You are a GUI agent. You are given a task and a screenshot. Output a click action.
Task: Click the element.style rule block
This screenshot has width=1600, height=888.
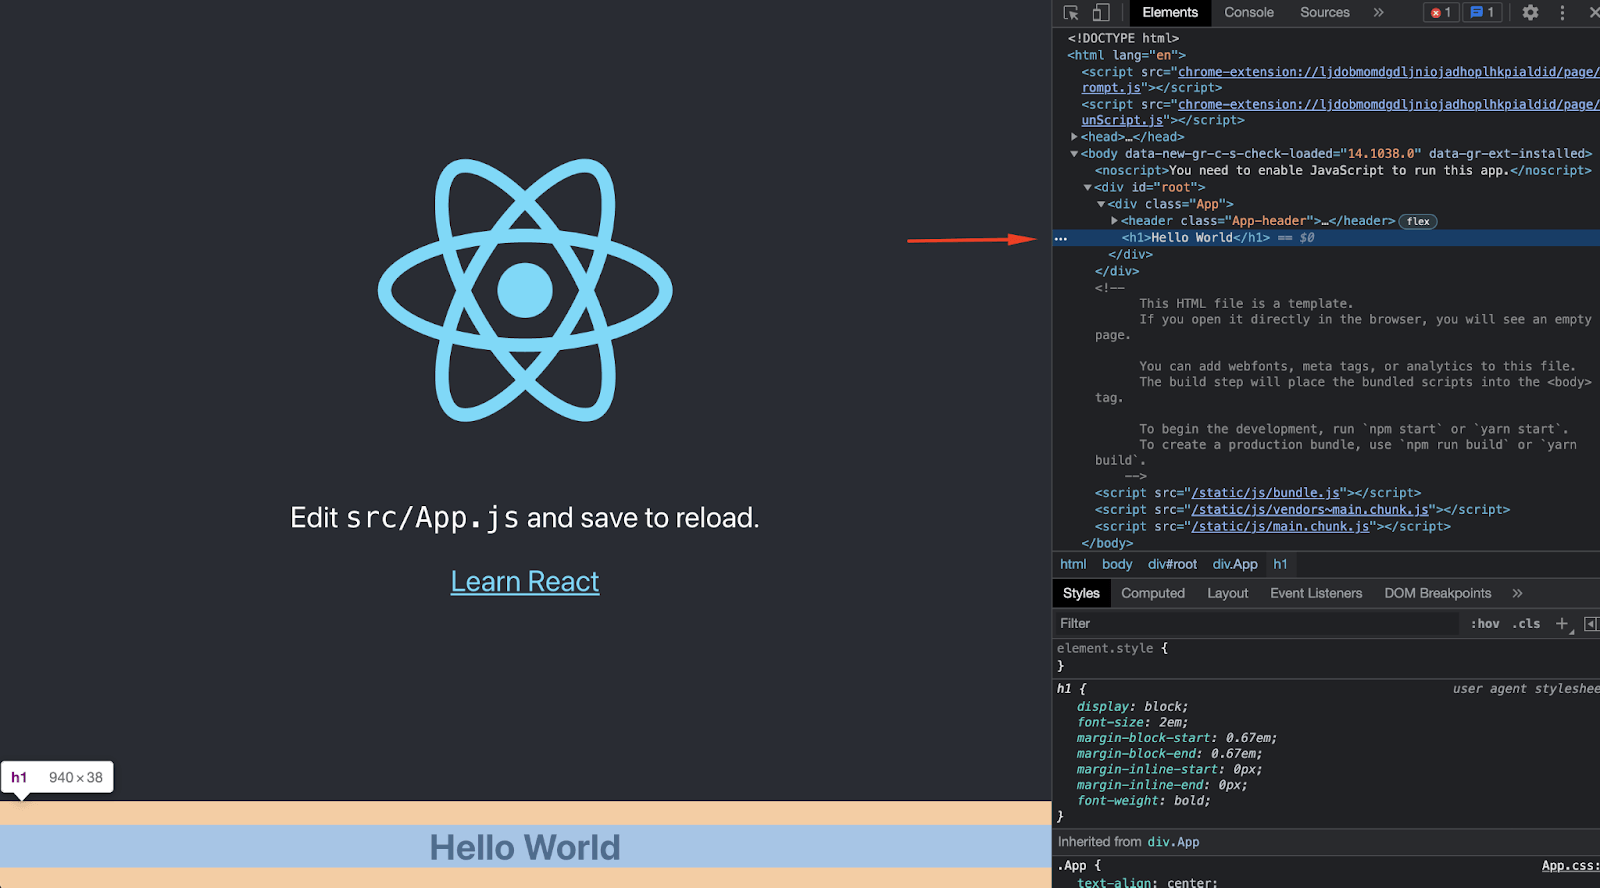(x=1326, y=657)
